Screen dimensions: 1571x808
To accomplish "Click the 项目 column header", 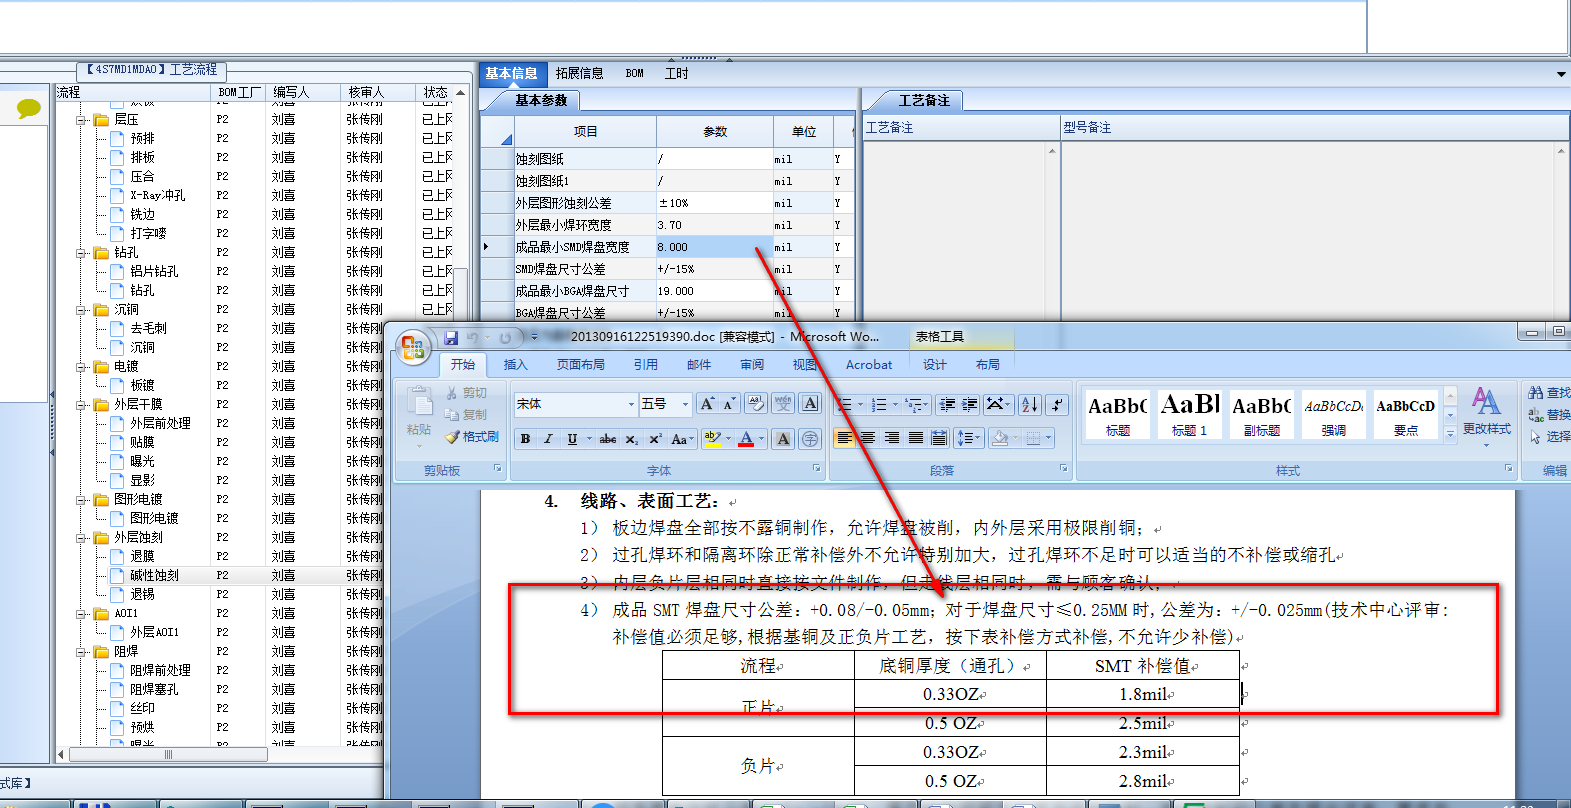I will [585, 131].
